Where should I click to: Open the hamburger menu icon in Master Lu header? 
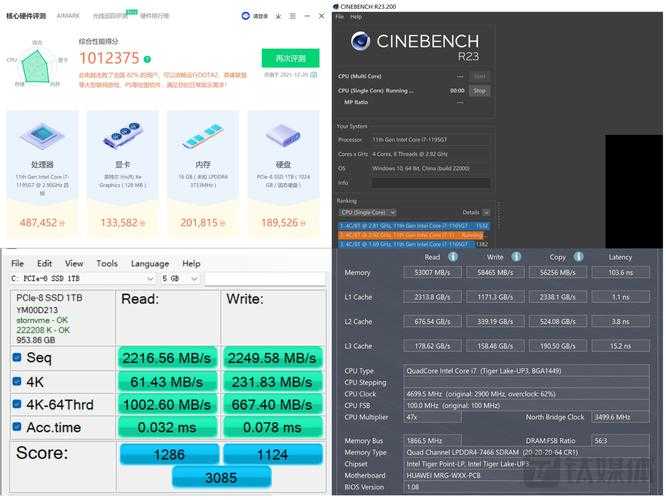click(293, 16)
